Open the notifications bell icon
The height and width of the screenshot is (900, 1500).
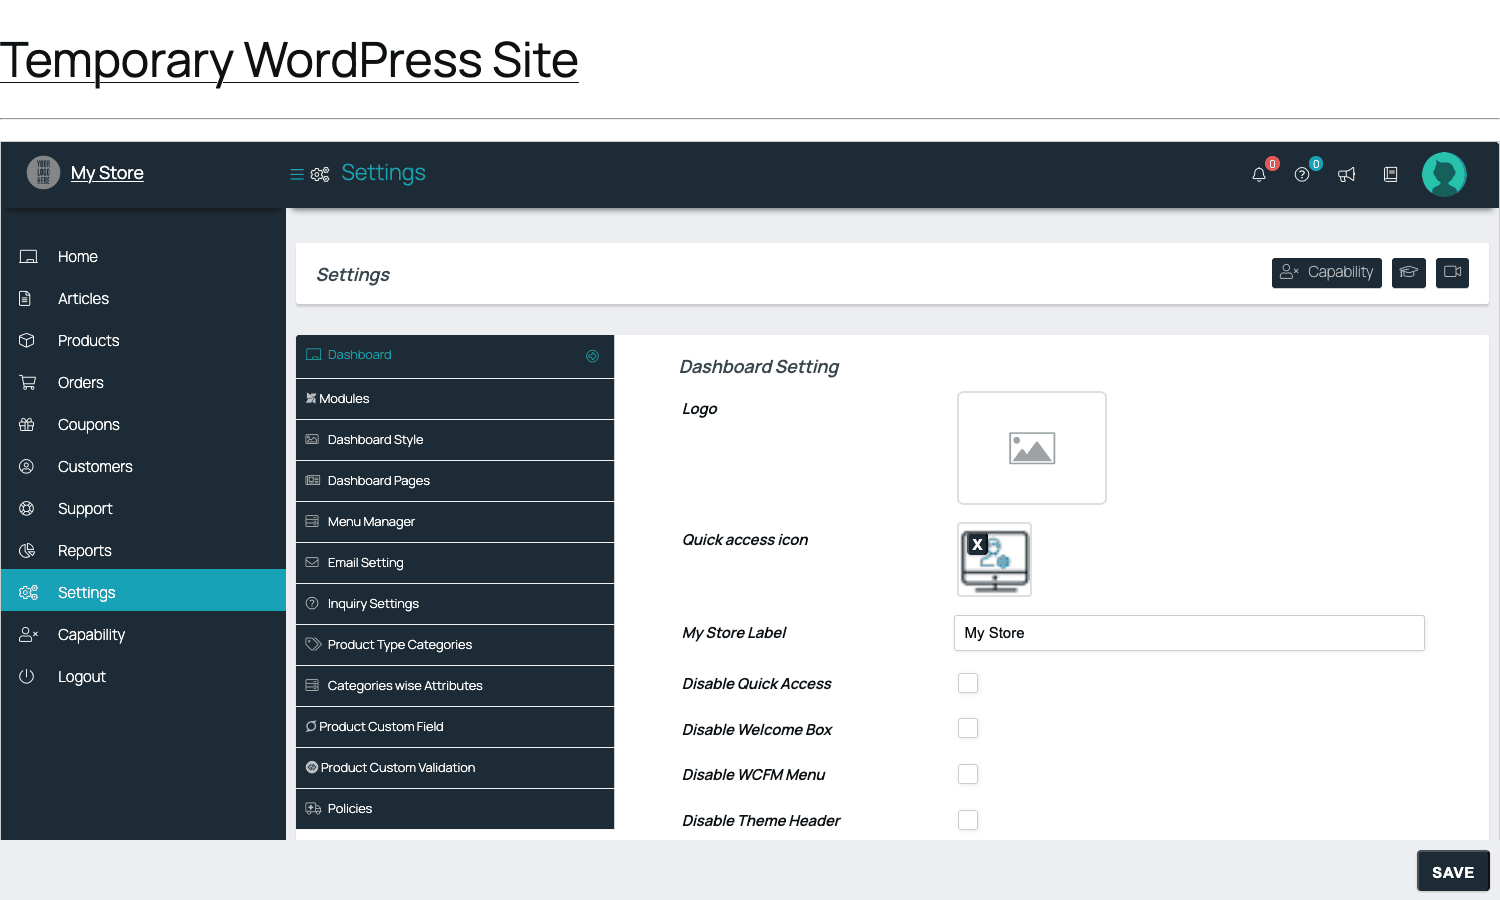[1259, 175]
